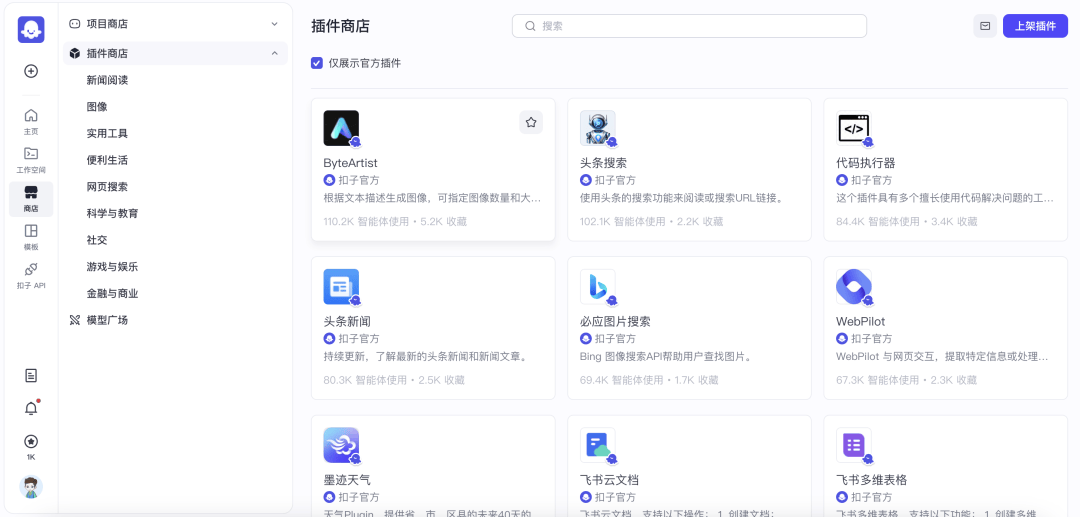
Task: Click the mail icon beside 上架插件
Action: coord(985,25)
